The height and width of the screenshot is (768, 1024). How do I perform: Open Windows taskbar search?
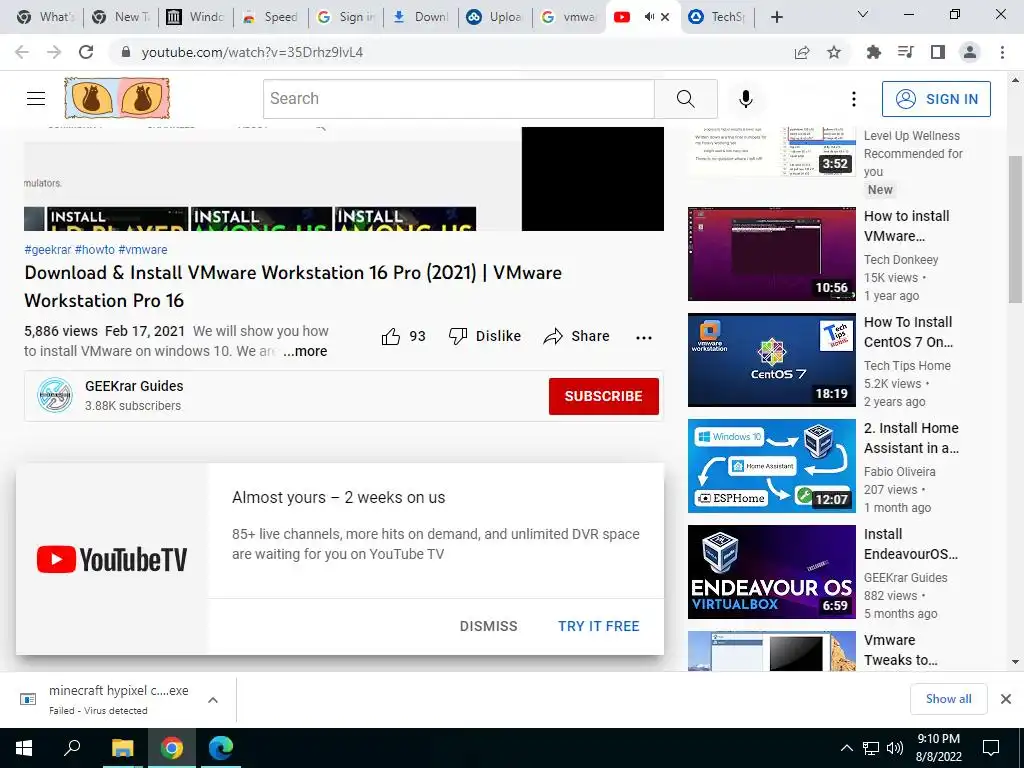72,748
